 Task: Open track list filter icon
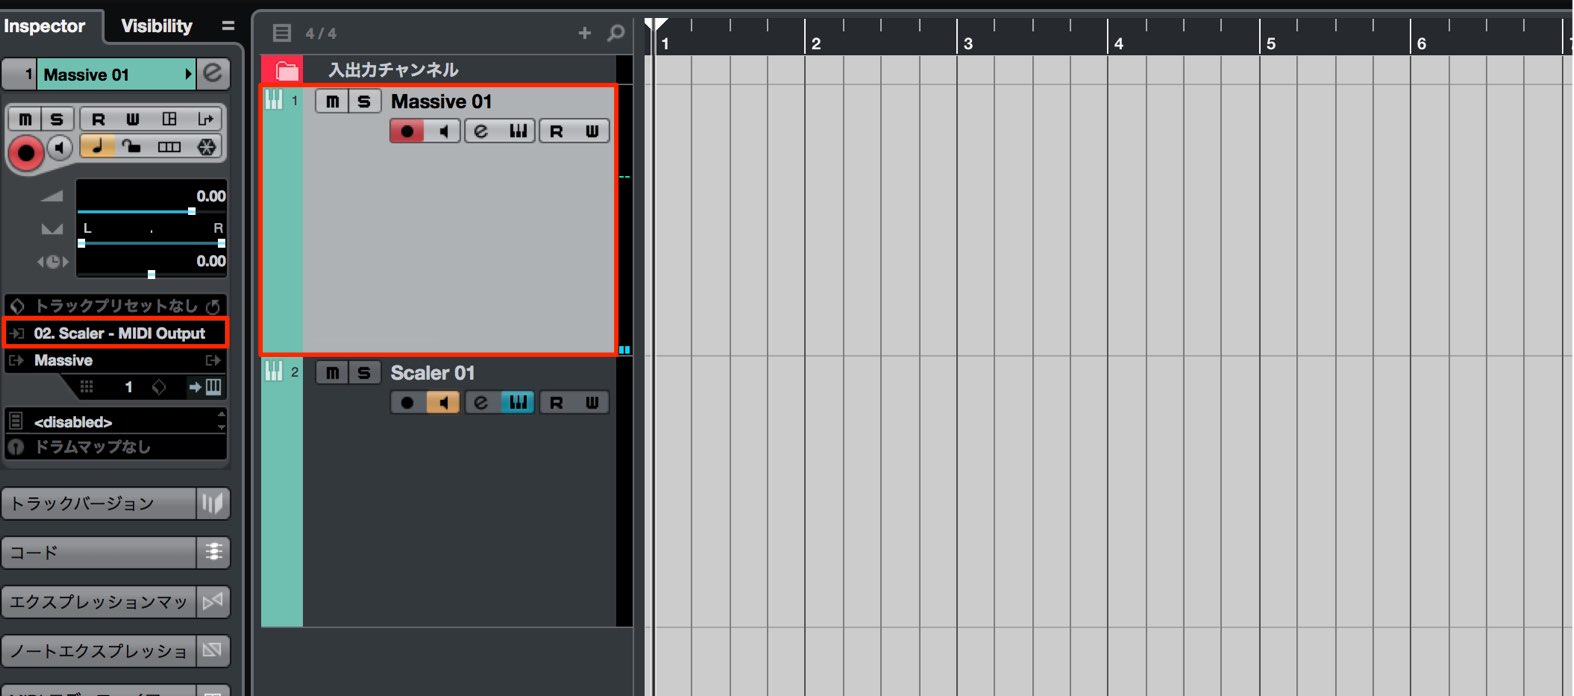tap(282, 33)
